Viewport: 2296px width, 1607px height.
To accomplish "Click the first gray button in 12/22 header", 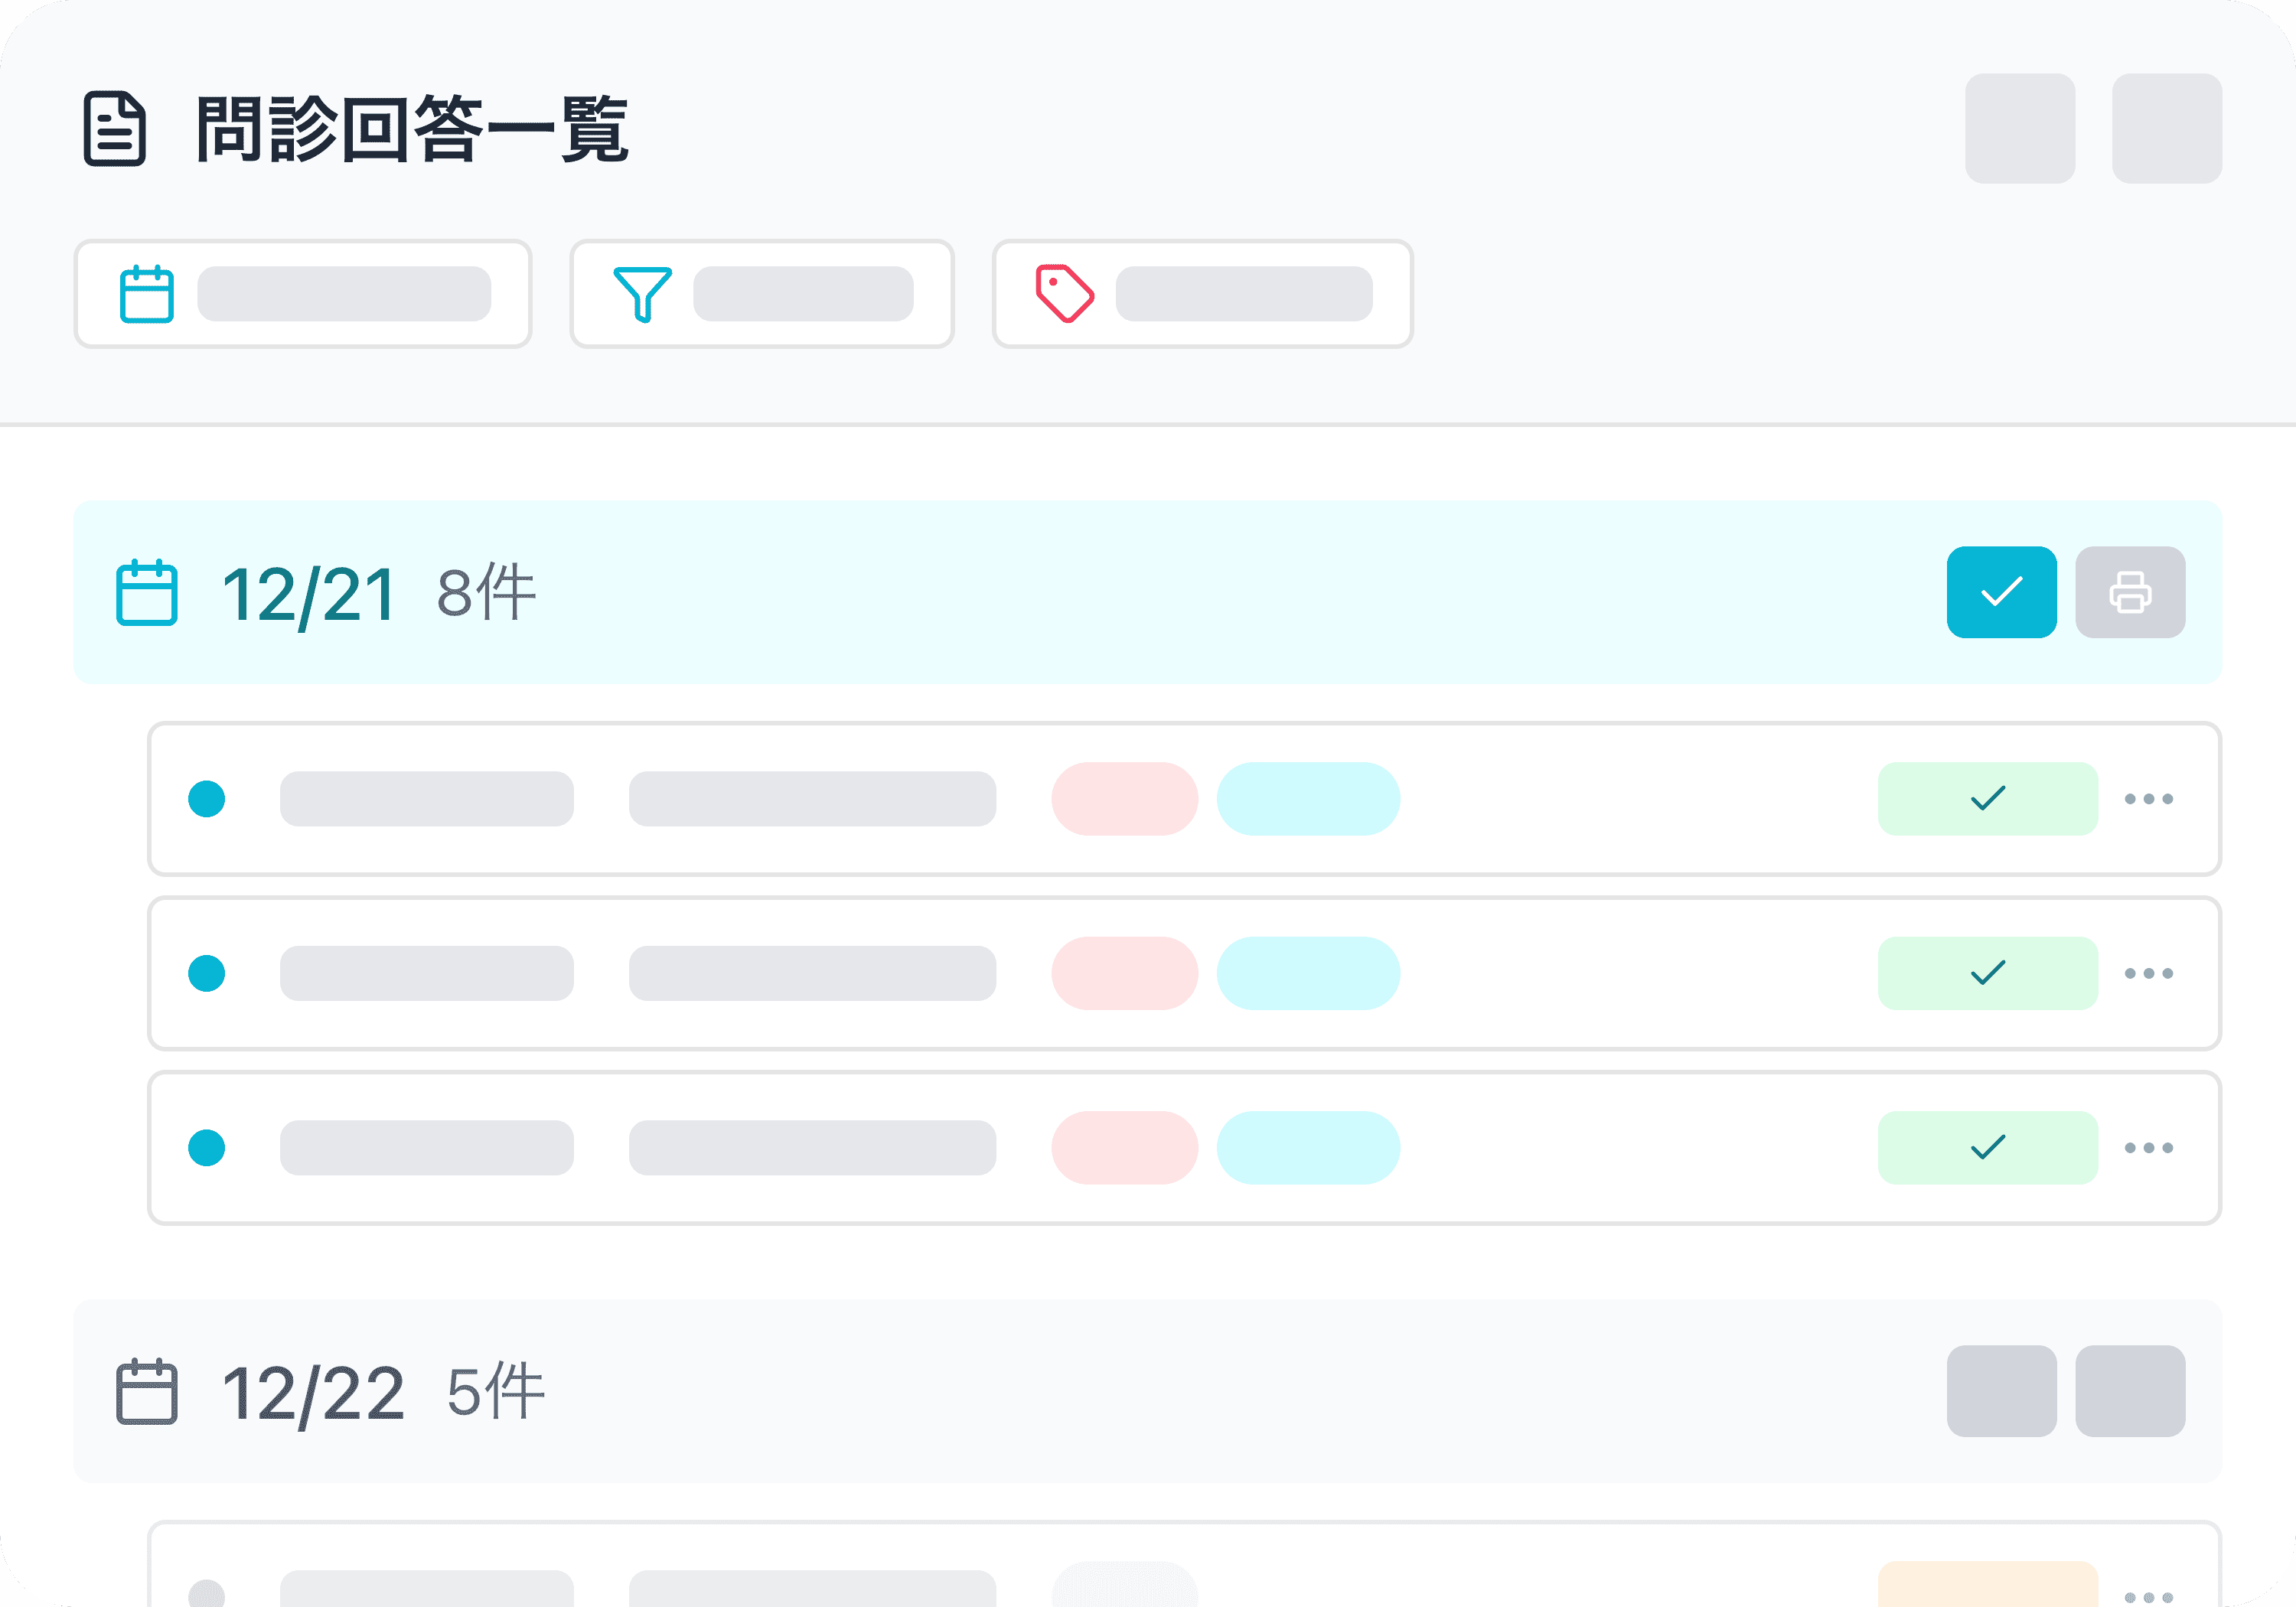I will click(x=2001, y=1391).
